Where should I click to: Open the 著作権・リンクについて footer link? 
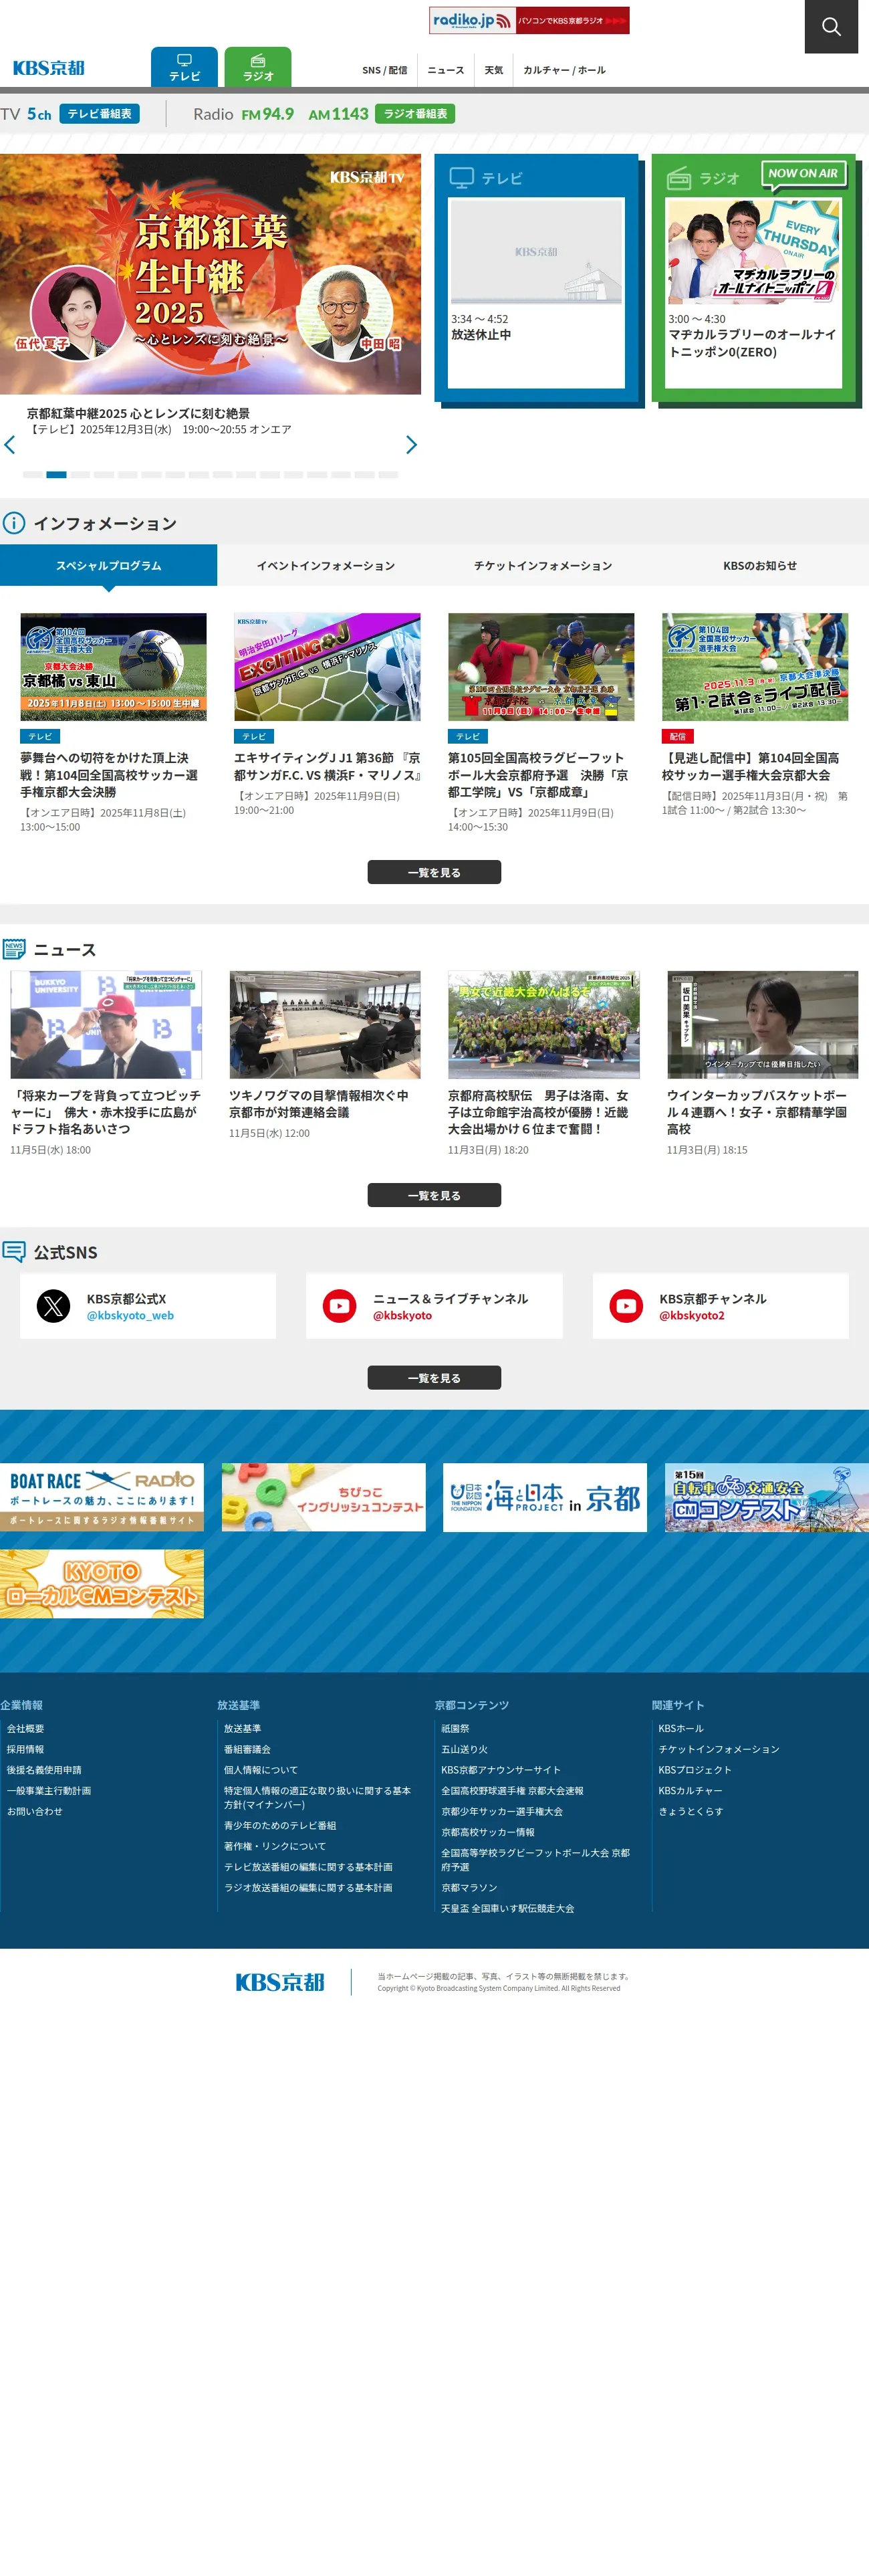(275, 1846)
